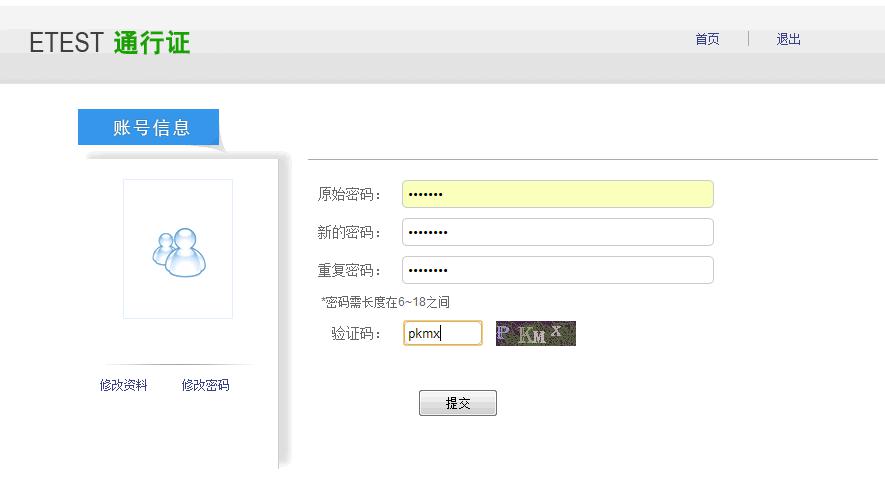
Task: Click the 验证码 field label
Action: pos(356,333)
